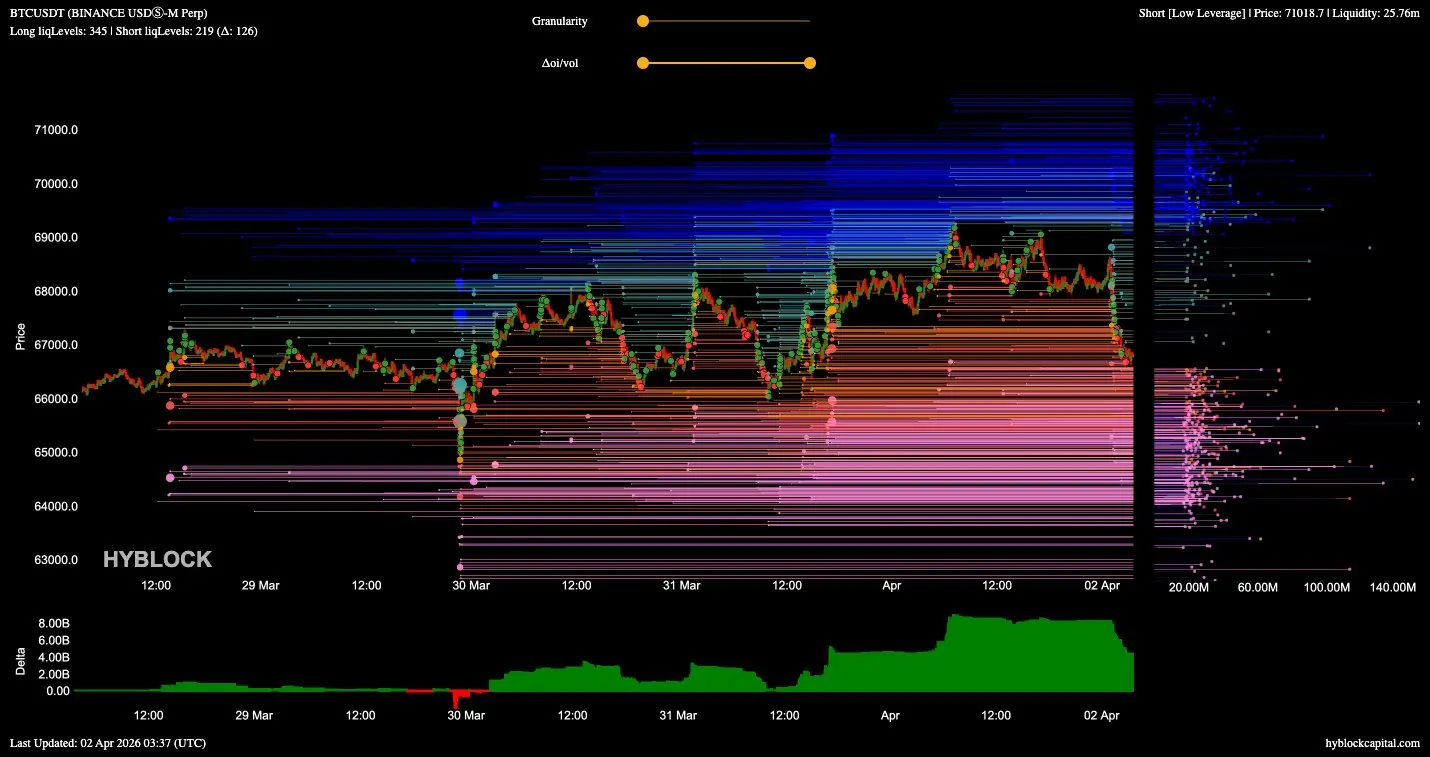This screenshot has width=1430, height=757.
Task: Click the 20.00M liquidity axis label
Action: (1188, 587)
